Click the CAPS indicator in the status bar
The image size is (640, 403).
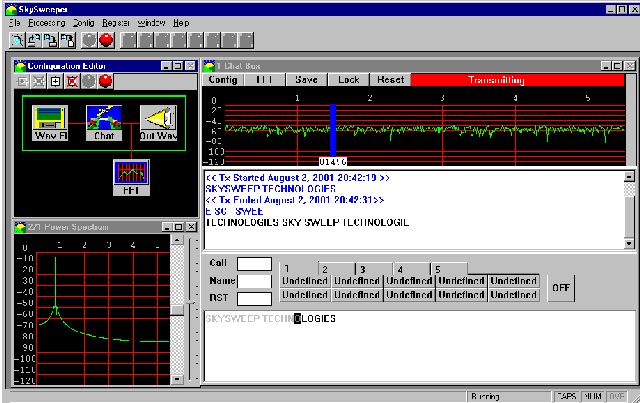[x=567, y=396]
